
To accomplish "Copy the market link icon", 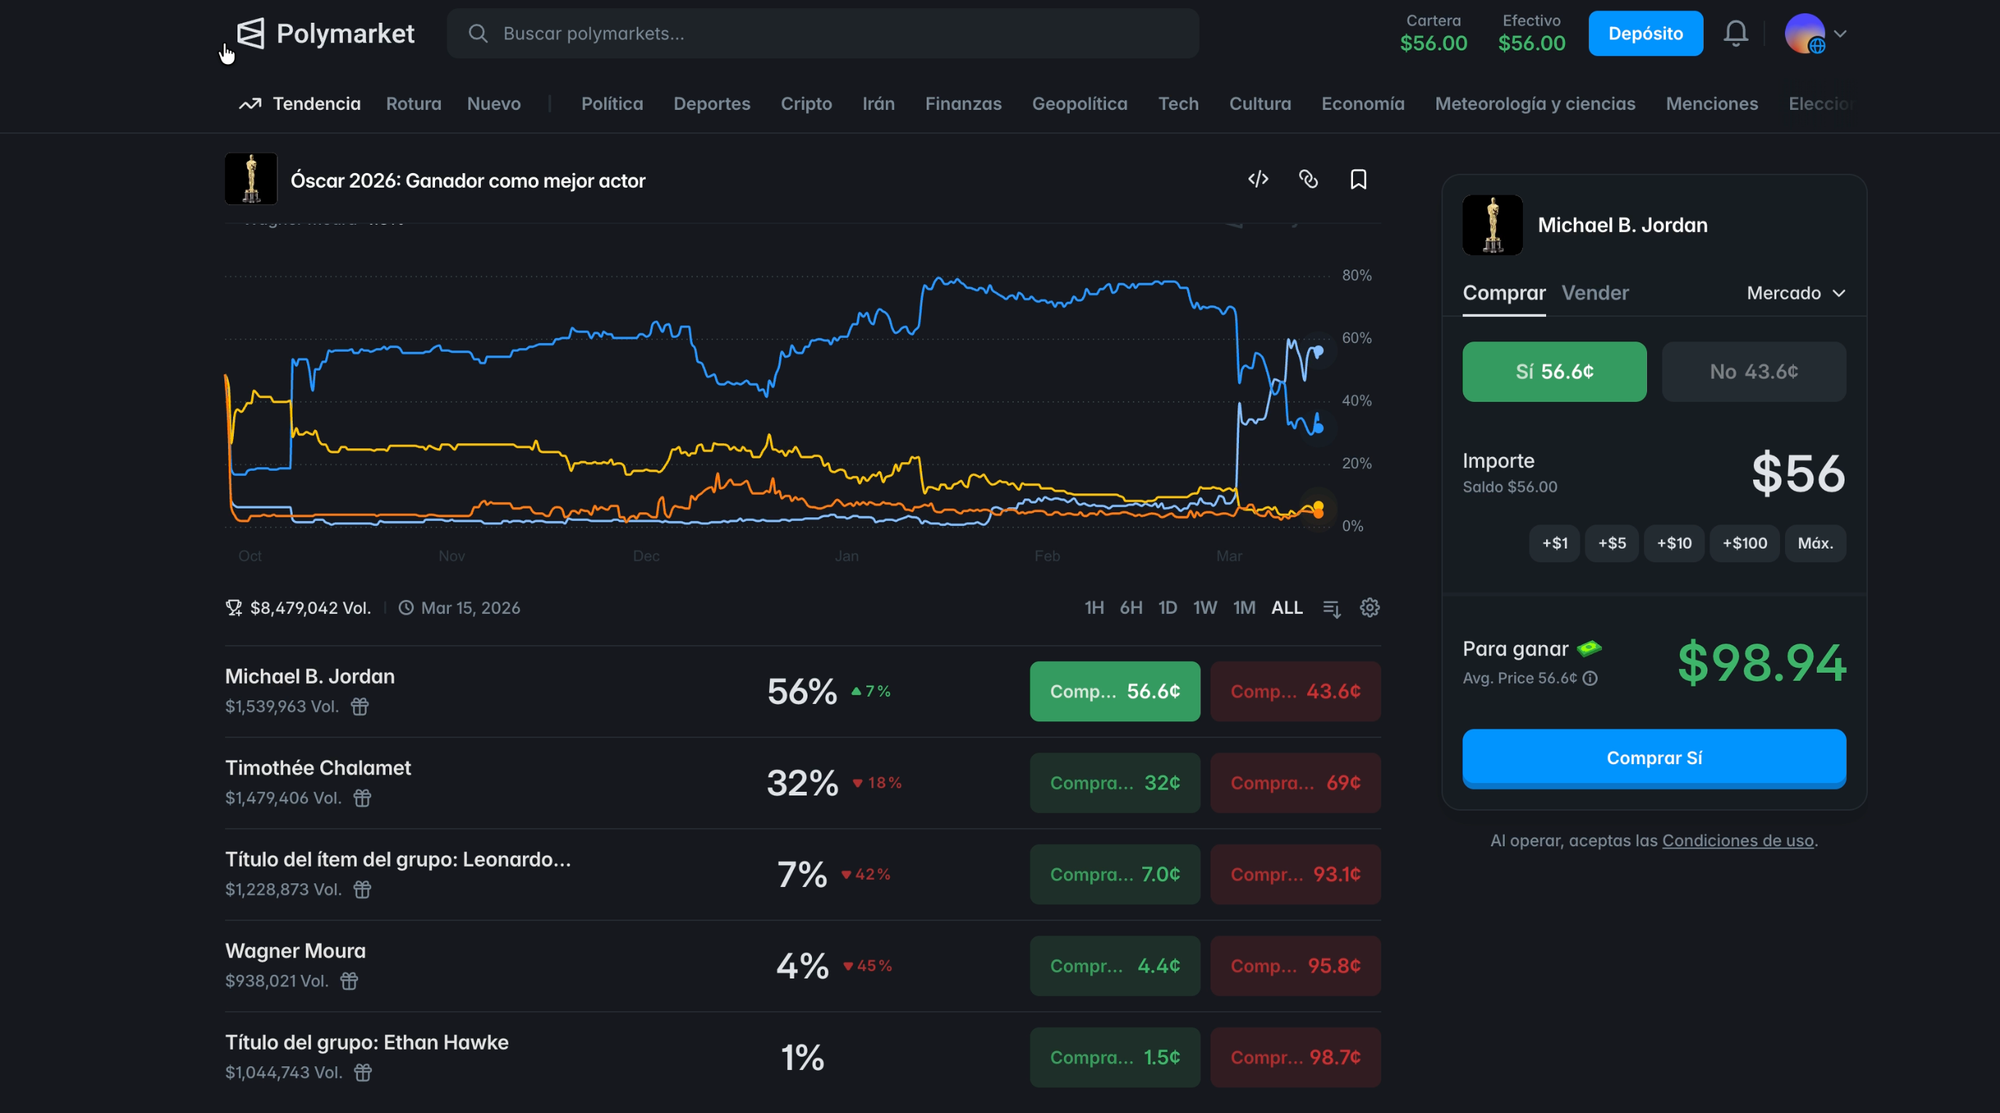I will (1308, 179).
